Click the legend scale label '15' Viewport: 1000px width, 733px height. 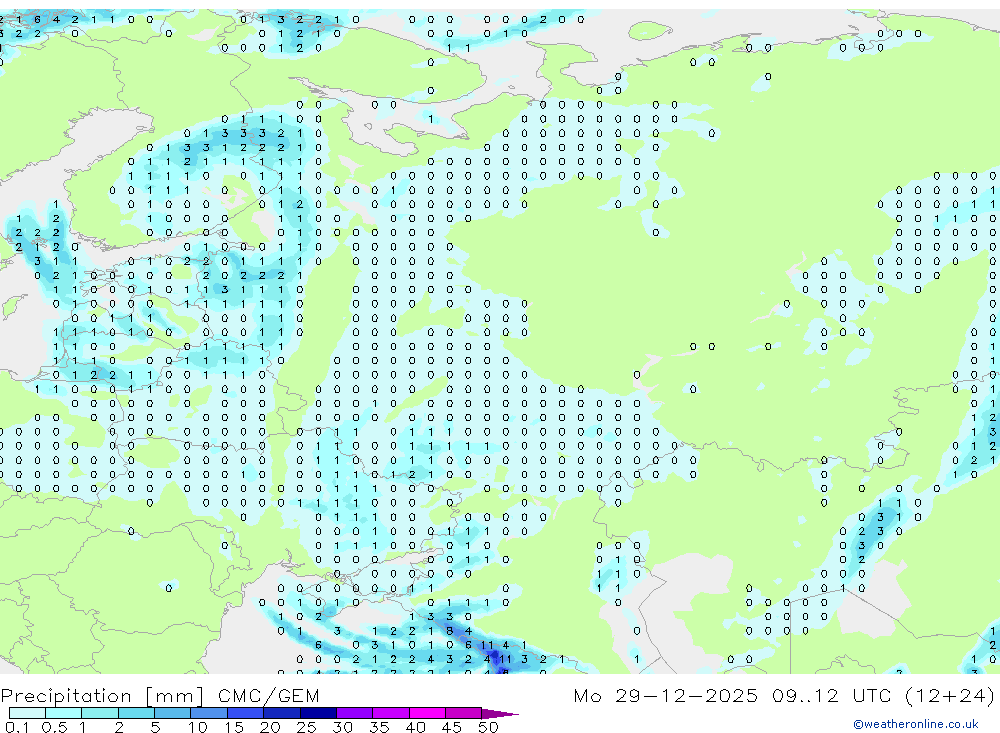234,727
